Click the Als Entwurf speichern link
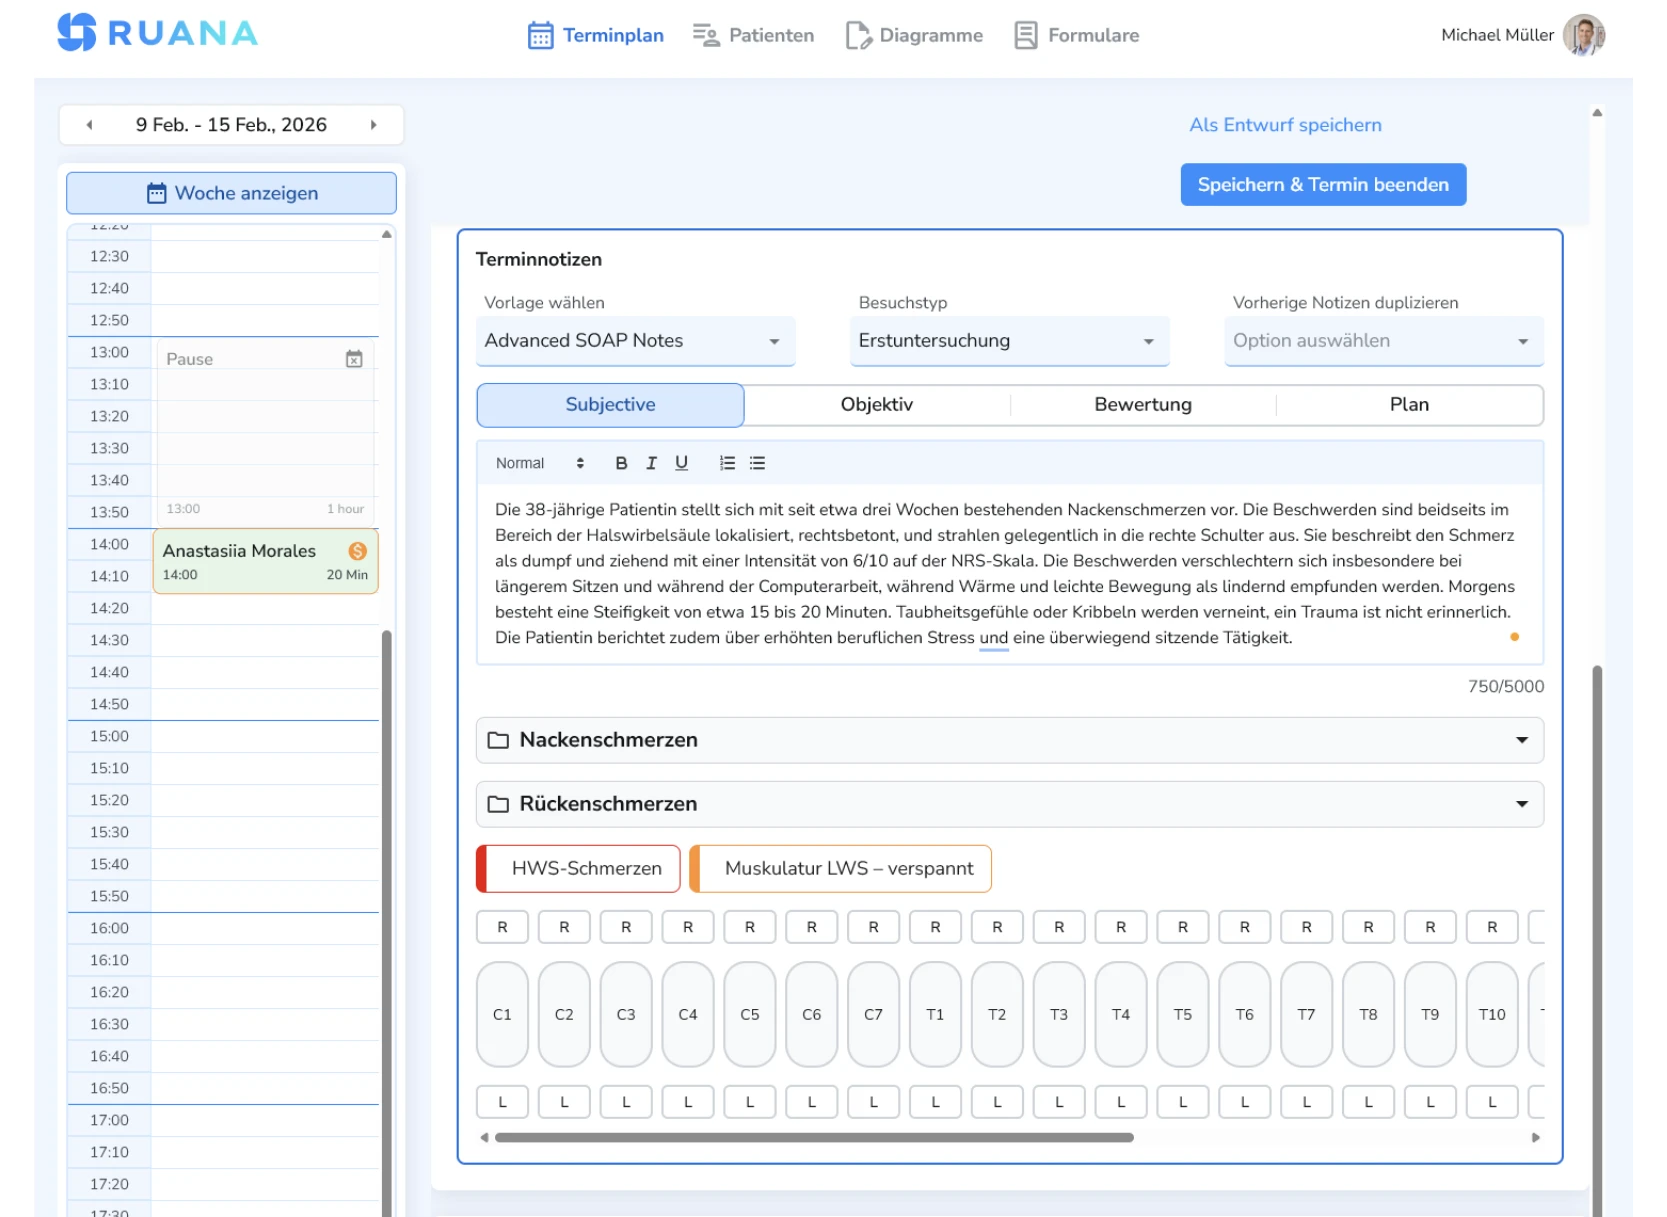 1285,124
